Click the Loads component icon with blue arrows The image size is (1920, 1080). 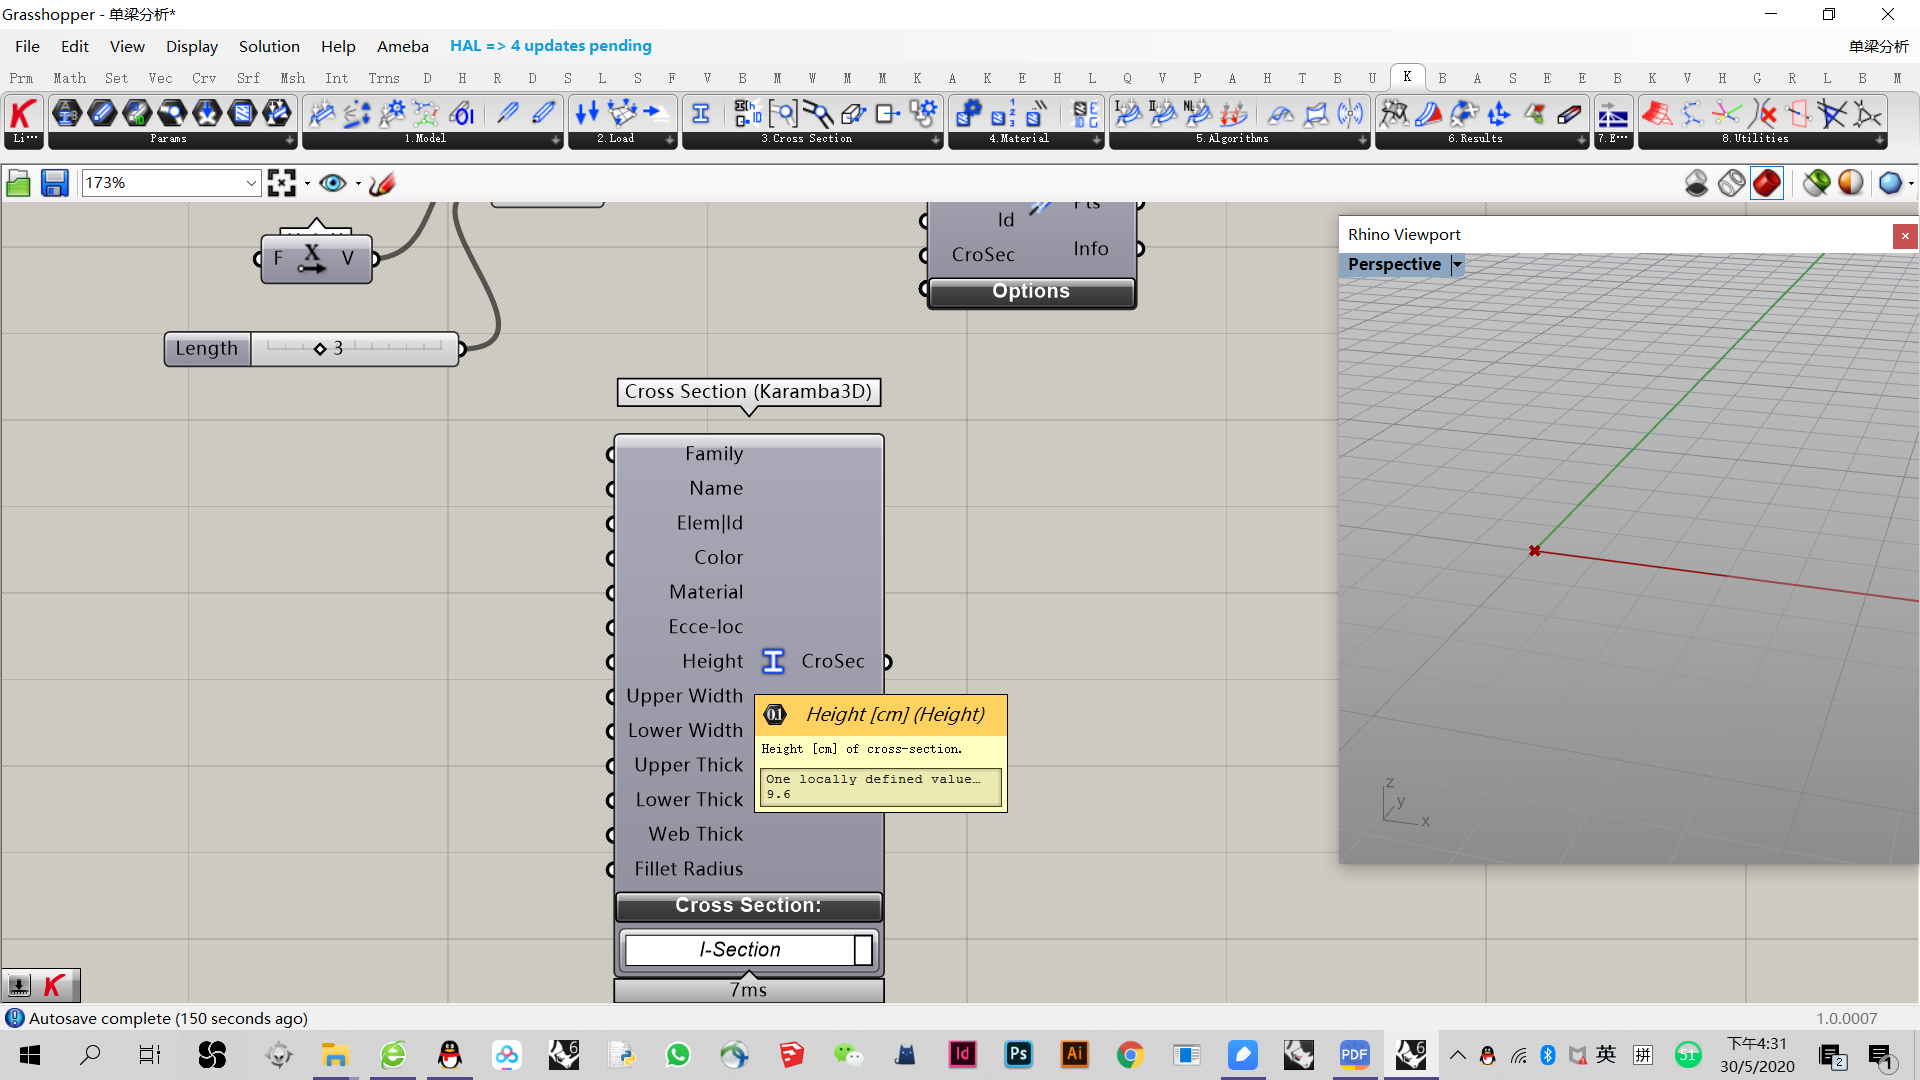[x=587, y=113]
